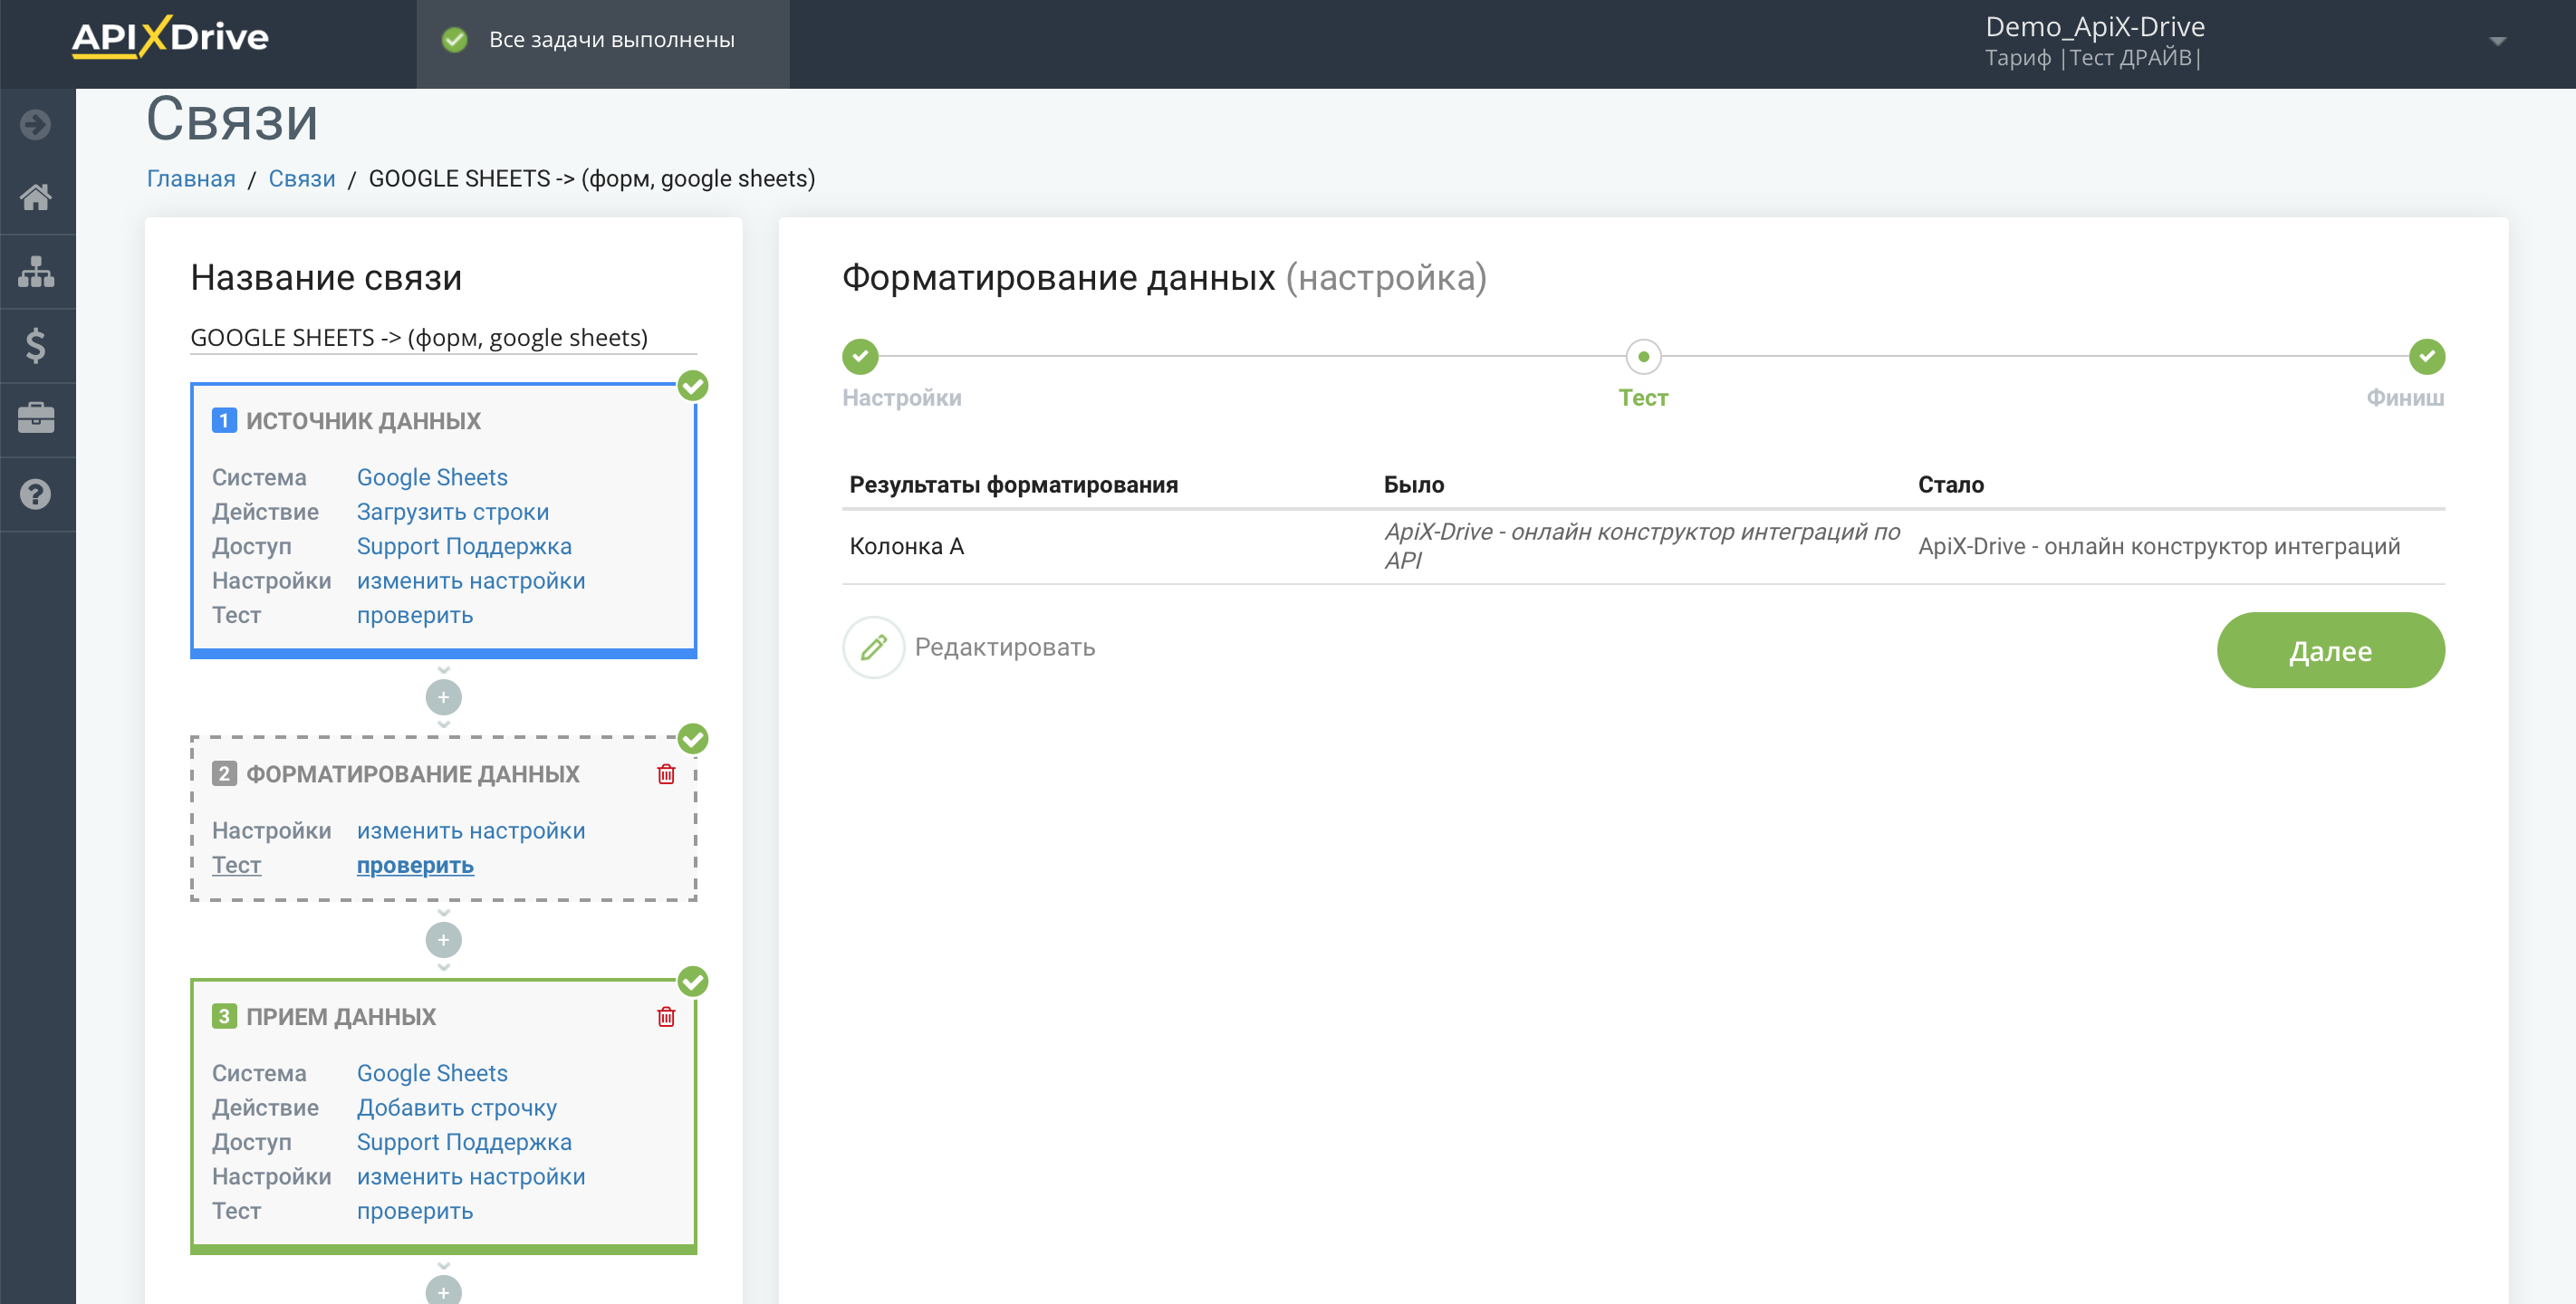The image size is (2576, 1304).
Task: Add step after ФОРМАТИРОВАНИЕ ДАННЫХ block with plus
Action: tap(443, 940)
